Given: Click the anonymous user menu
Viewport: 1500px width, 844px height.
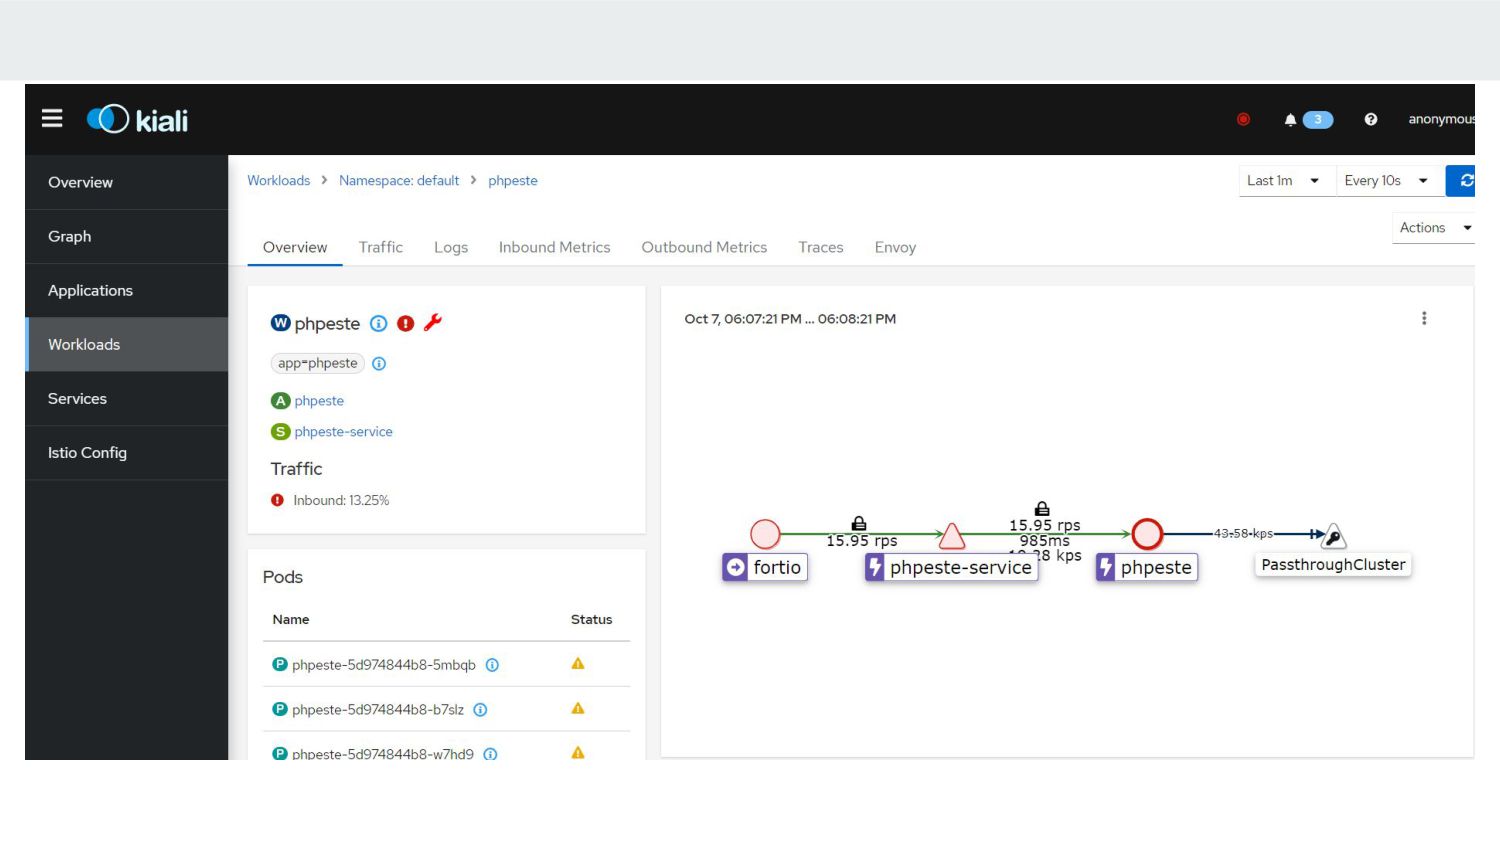Looking at the screenshot, I should [1441, 119].
